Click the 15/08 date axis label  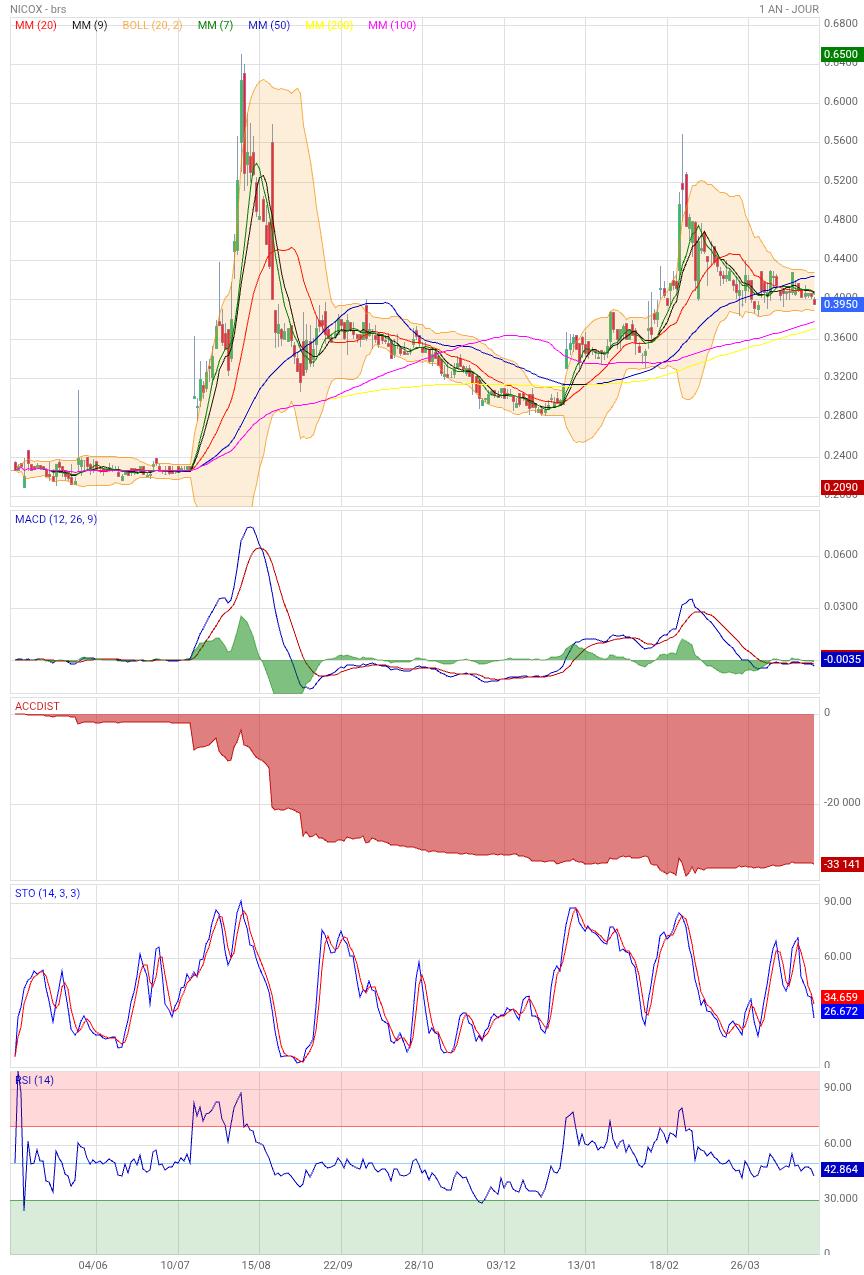tap(256, 1265)
